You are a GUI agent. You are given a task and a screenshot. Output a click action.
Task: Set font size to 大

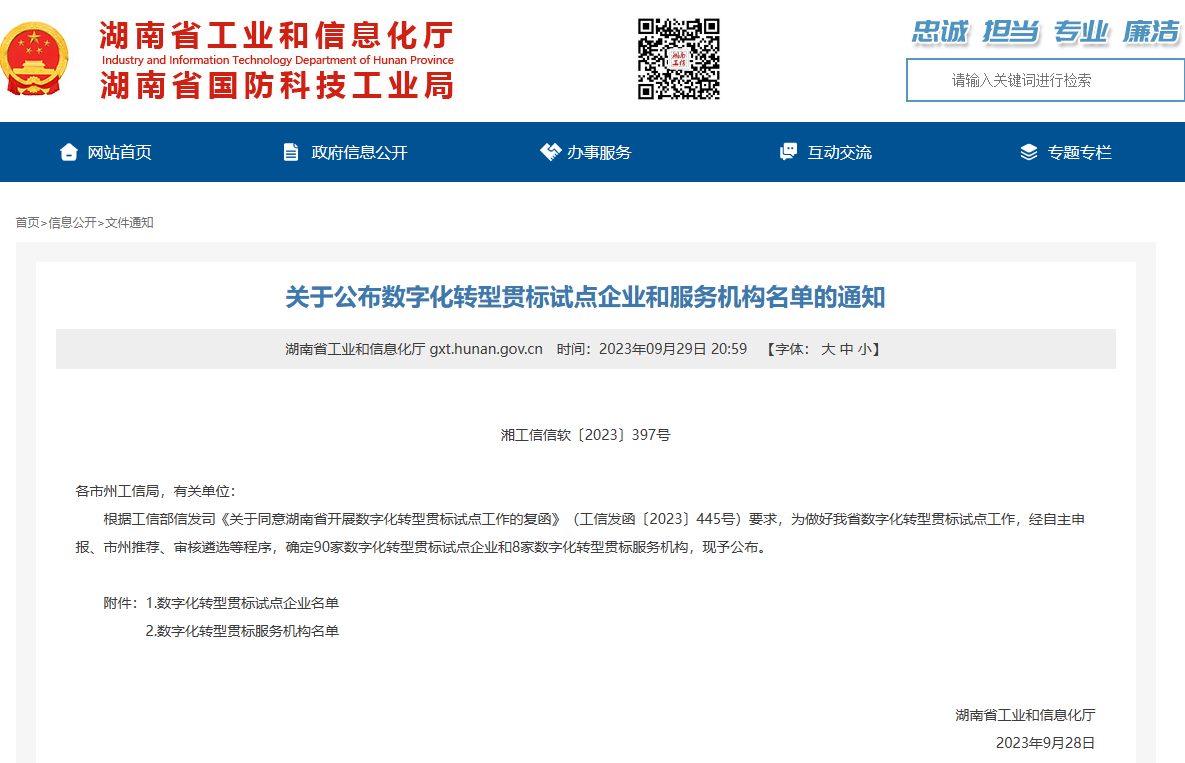828,349
